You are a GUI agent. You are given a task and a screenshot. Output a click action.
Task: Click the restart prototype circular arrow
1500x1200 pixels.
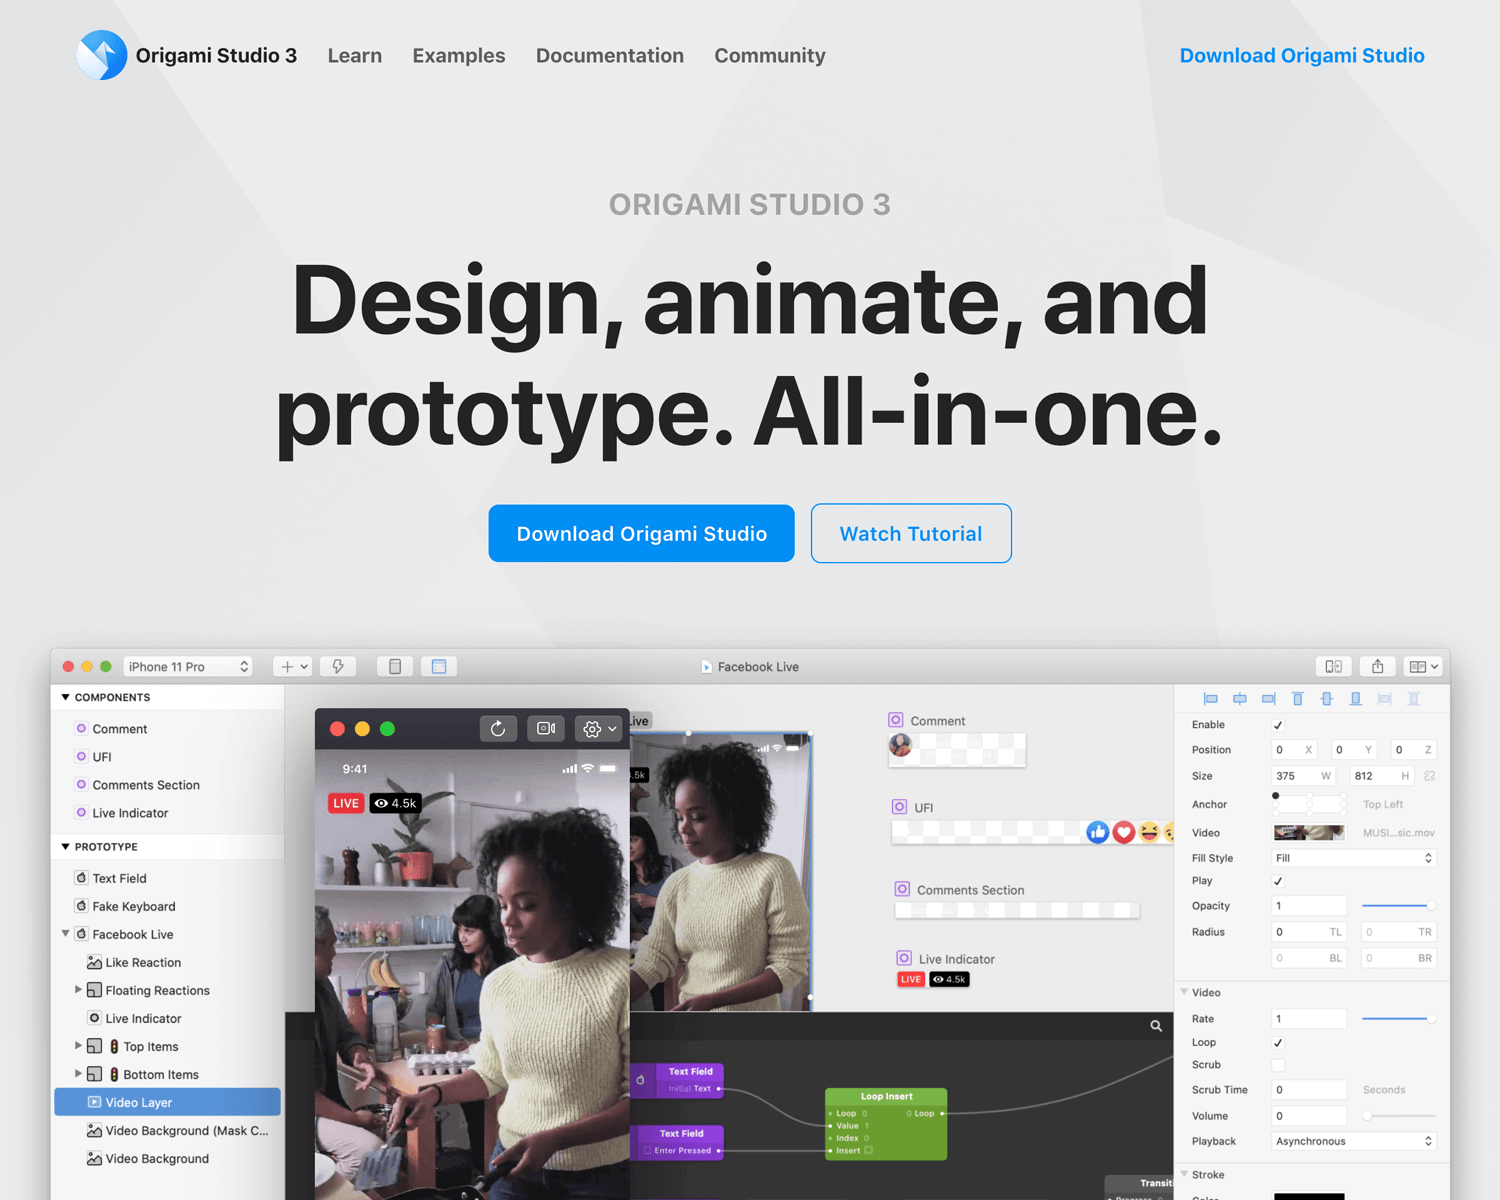tap(498, 729)
